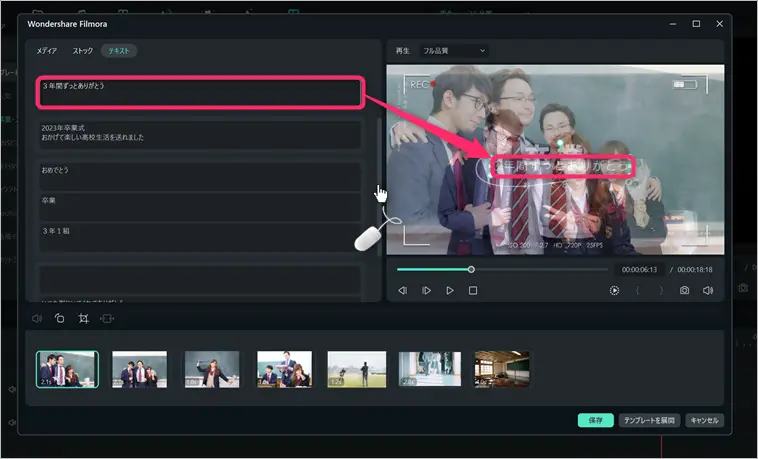Click the current timecode 00:00:06:13

pos(639,269)
